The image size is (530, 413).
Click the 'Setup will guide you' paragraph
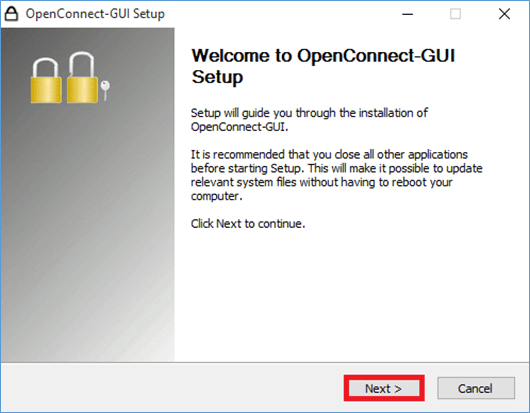(x=309, y=120)
